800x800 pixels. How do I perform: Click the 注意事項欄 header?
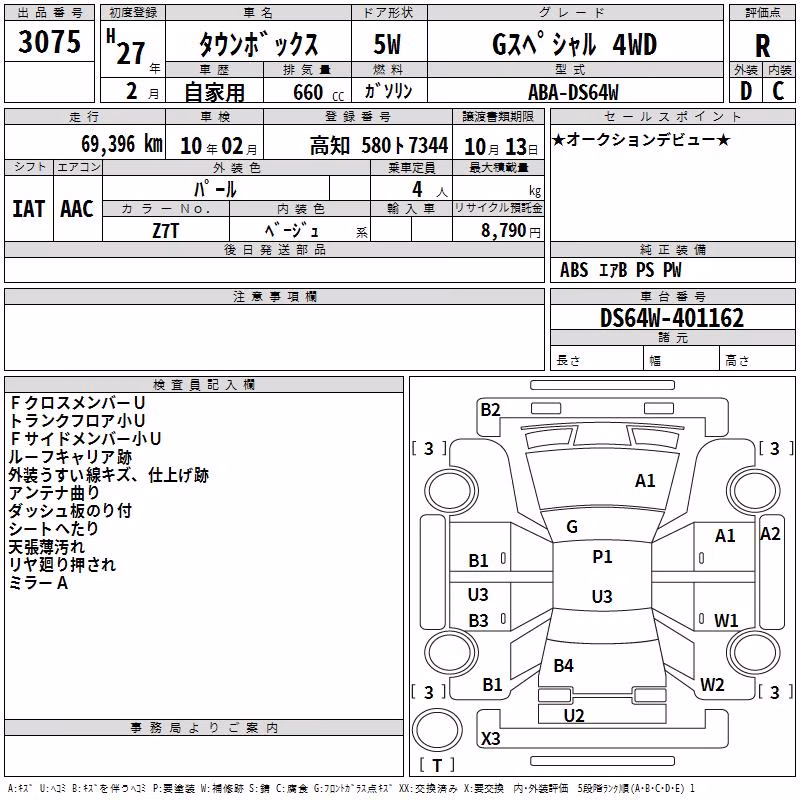coord(275,296)
